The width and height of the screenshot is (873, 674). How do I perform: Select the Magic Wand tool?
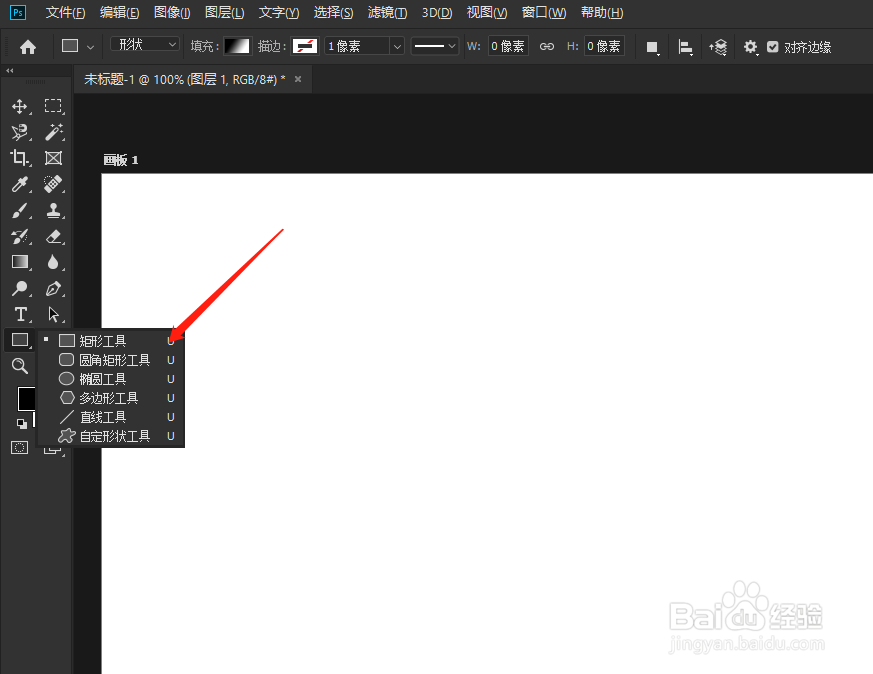(53, 132)
